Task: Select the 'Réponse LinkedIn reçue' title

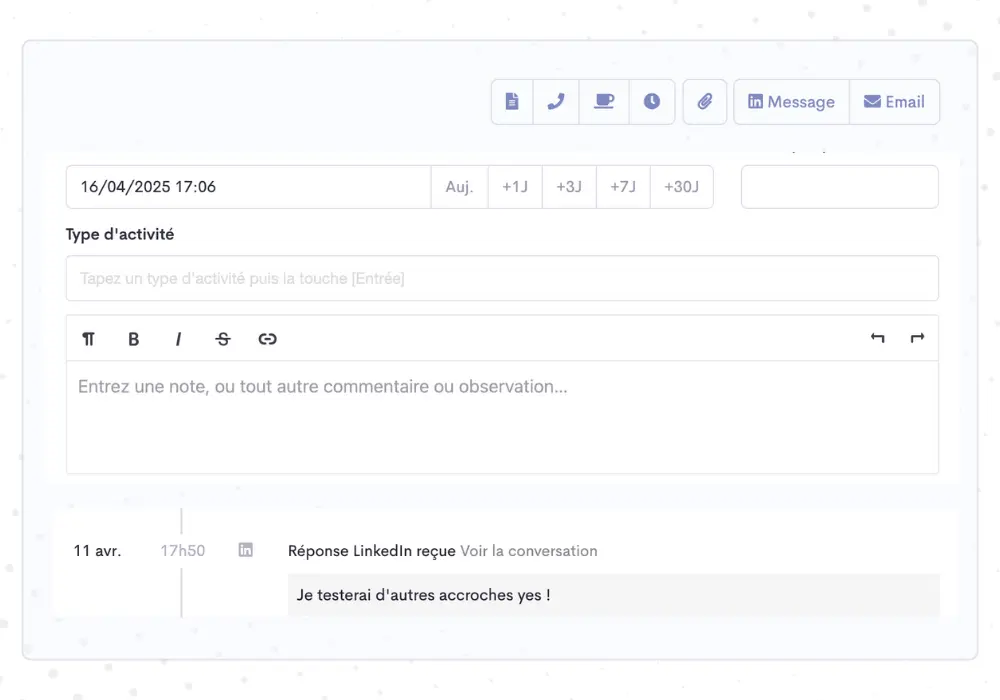Action: click(x=371, y=551)
